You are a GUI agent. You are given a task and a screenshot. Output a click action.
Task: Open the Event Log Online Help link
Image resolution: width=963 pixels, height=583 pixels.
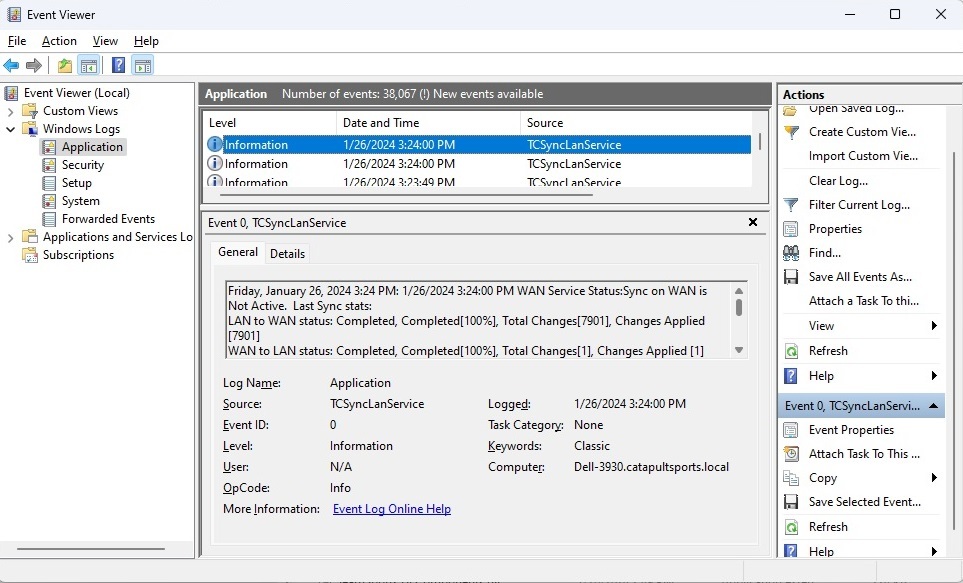391,509
